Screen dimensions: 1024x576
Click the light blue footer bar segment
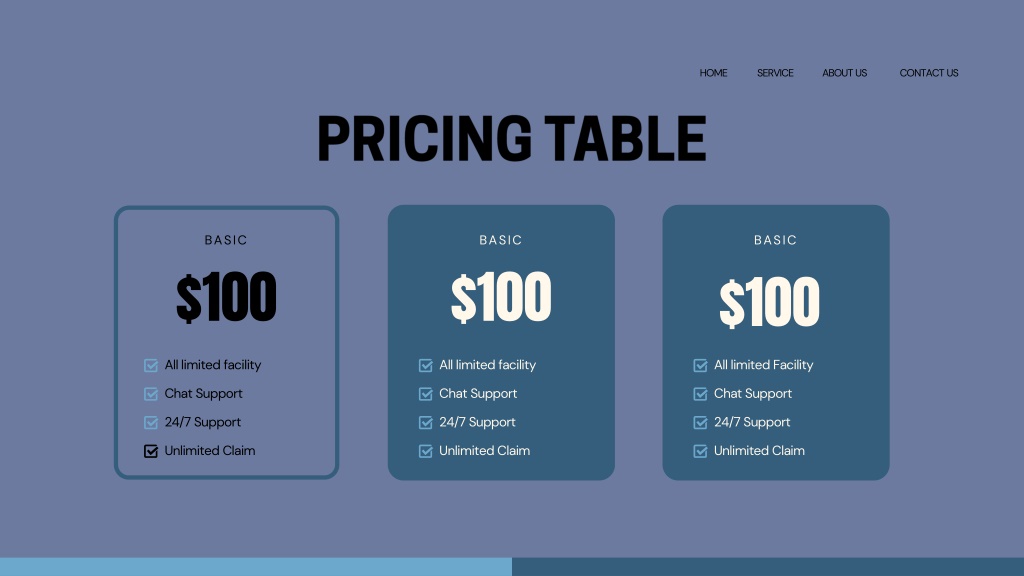(x=256, y=567)
